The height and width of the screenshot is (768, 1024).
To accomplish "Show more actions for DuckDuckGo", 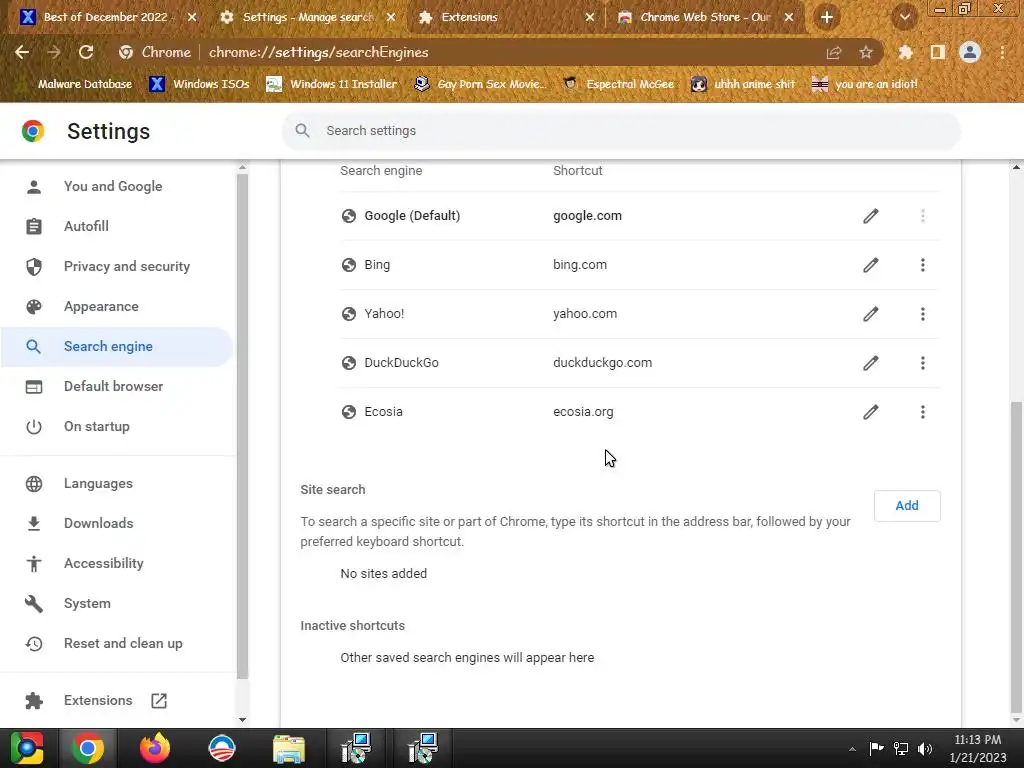I will pos(922,363).
